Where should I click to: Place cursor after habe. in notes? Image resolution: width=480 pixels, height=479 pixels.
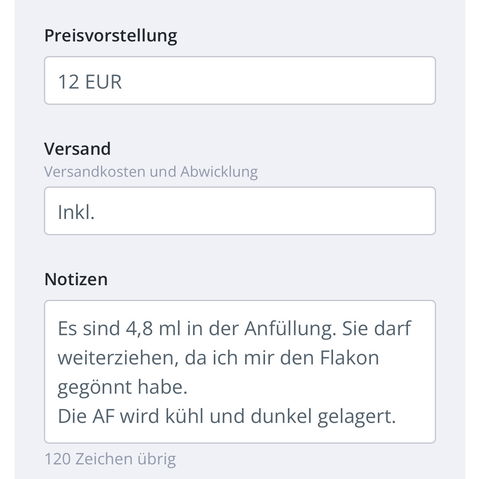point(189,387)
